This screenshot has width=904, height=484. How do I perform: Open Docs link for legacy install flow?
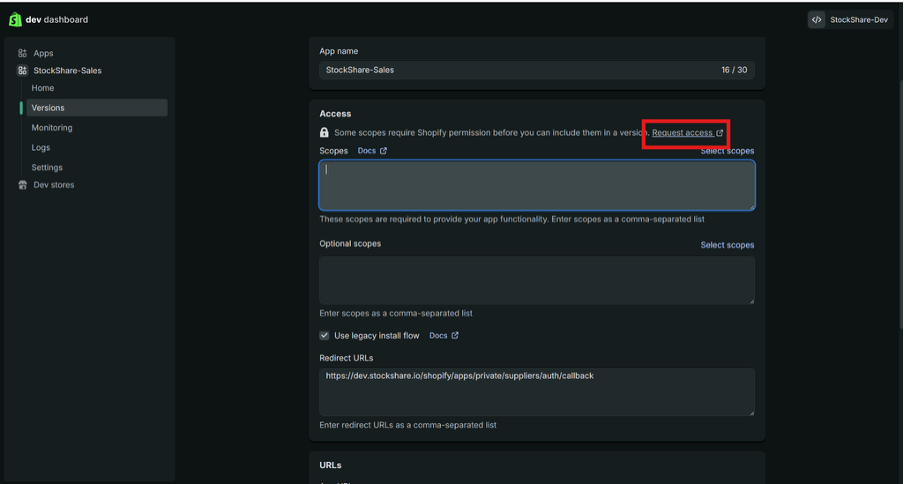[438, 335]
